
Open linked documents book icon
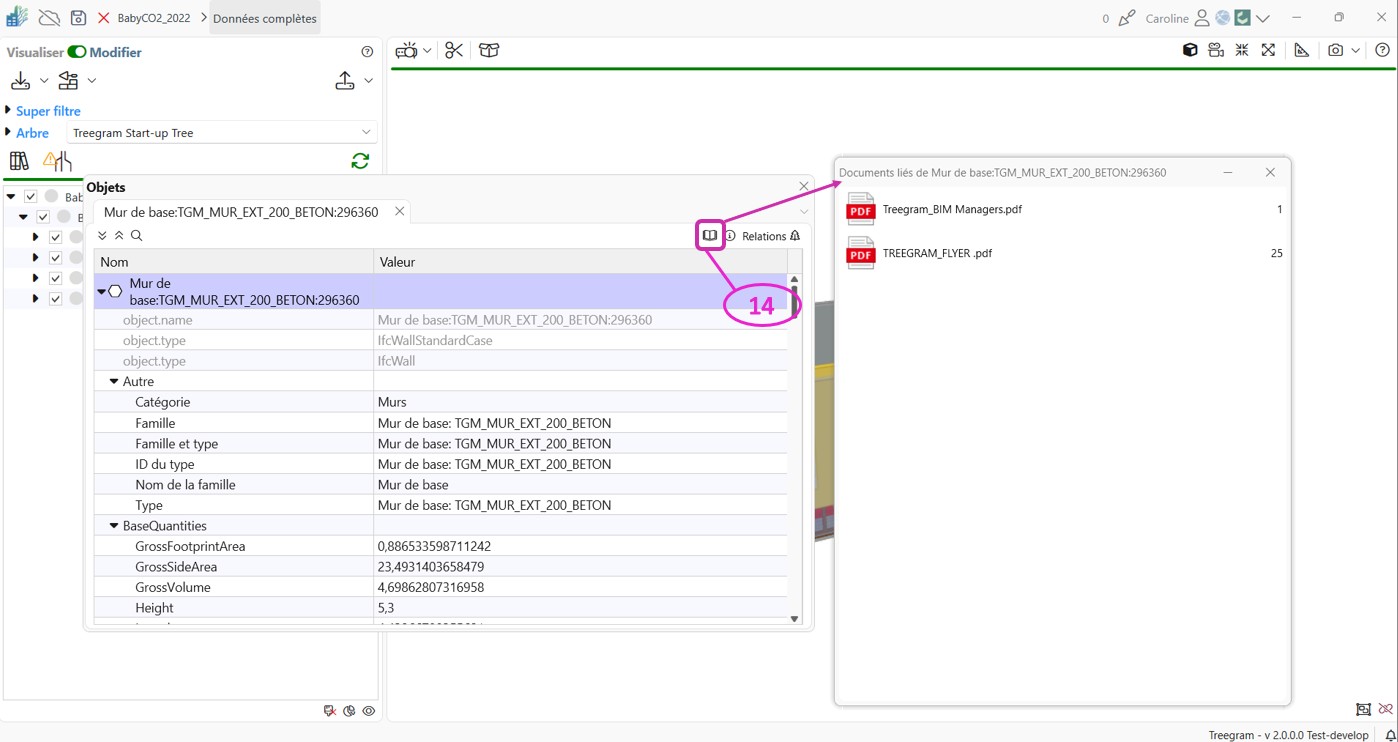[709, 236]
